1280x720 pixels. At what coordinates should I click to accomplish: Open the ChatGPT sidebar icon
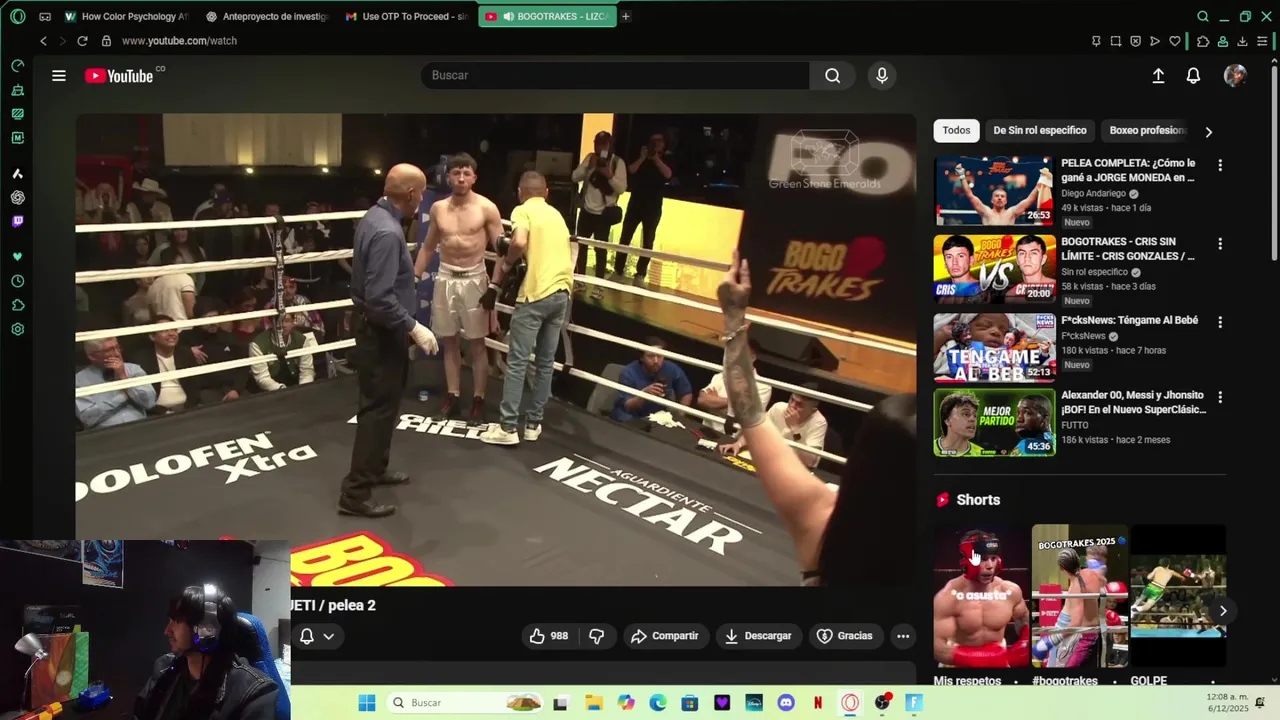(17, 198)
